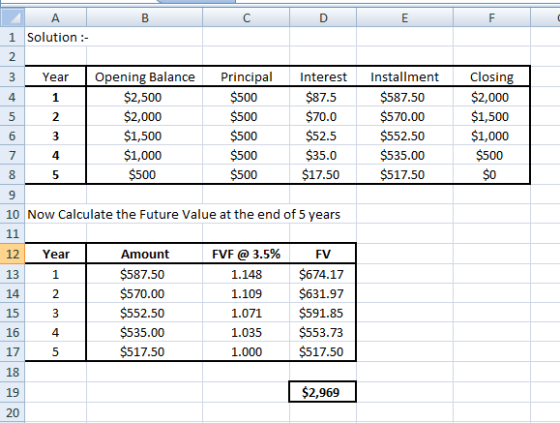This screenshot has width=560, height=423.
Task: Select column E header
Action: click(x=405, y=18)
